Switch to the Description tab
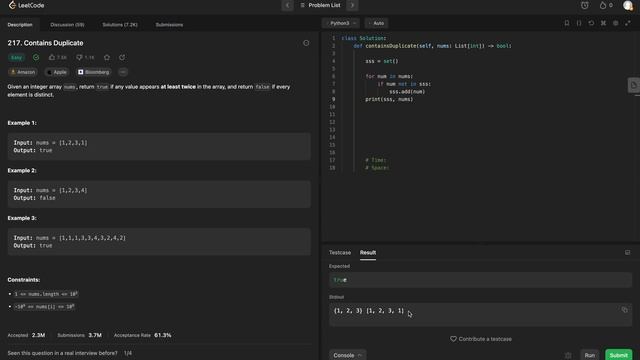 pos(20,25)
